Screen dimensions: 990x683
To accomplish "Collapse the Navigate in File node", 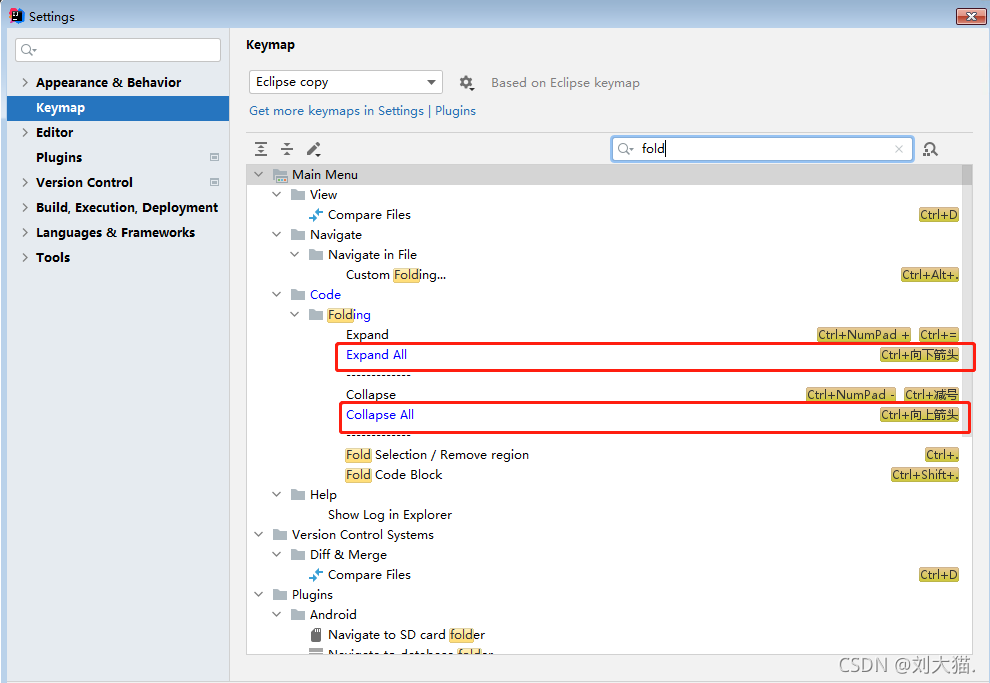I will coord(295,254).
